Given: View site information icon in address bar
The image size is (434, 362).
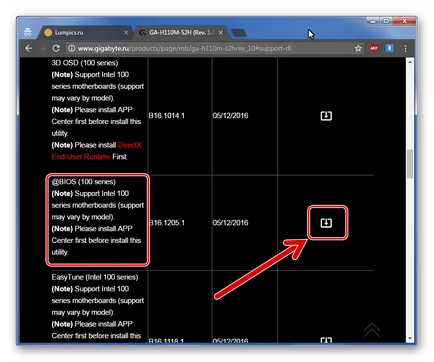Looking at the screenshot, I should [71, 48].
